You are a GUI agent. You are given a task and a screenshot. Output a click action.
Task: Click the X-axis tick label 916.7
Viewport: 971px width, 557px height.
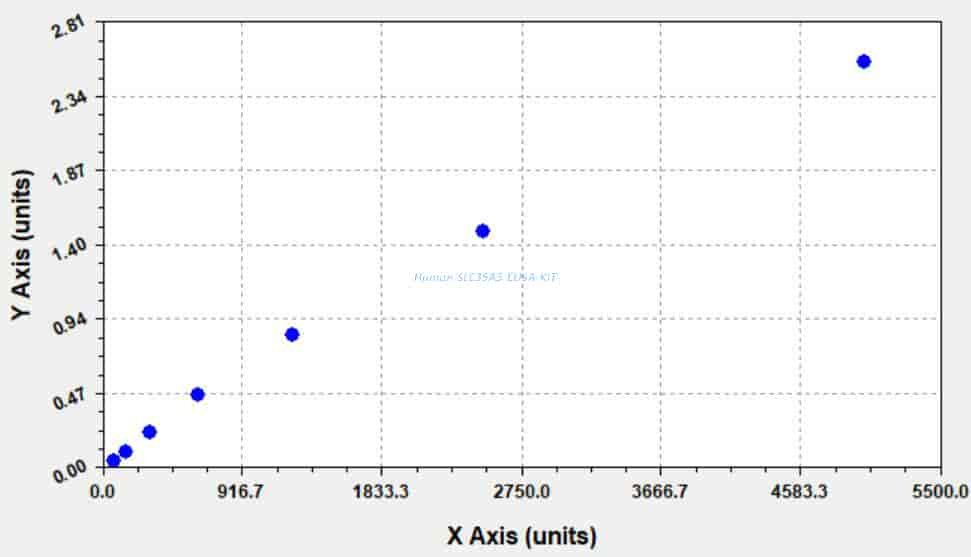242,492
